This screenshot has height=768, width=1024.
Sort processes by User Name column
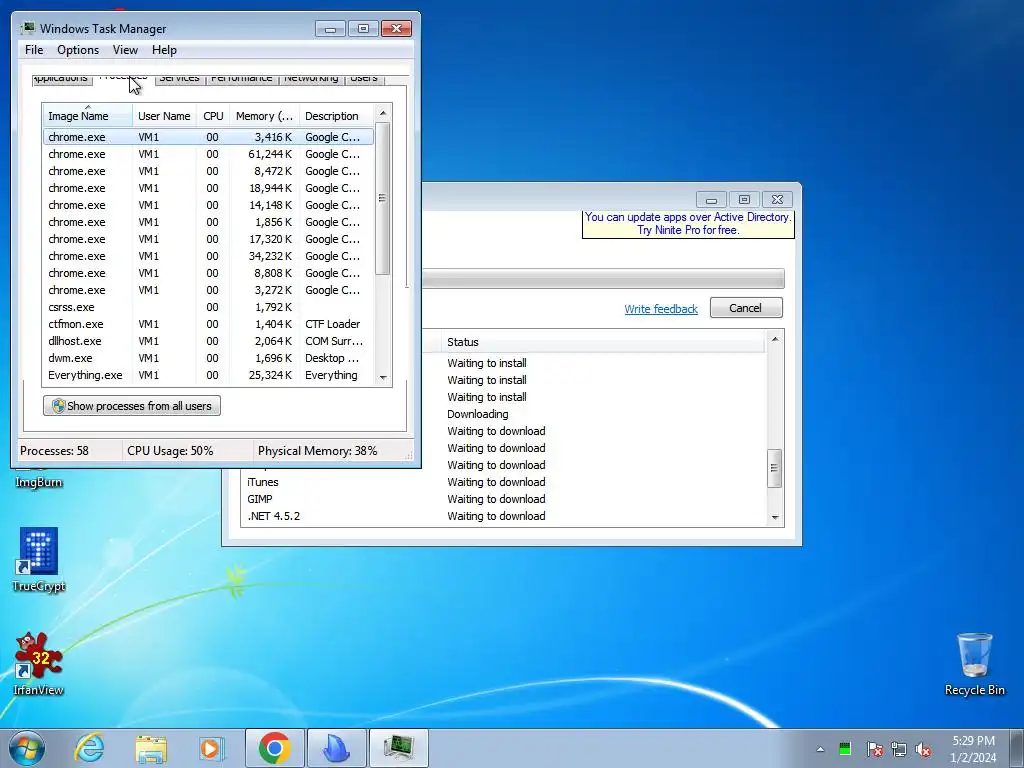pyautogui.click(x=164, y=116)
